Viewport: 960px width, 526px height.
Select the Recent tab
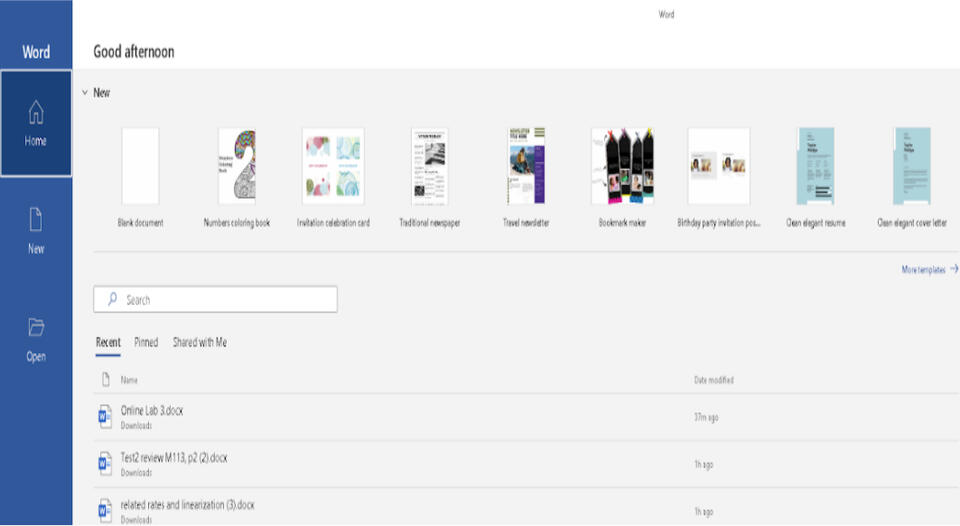click(x=108, y=342)
